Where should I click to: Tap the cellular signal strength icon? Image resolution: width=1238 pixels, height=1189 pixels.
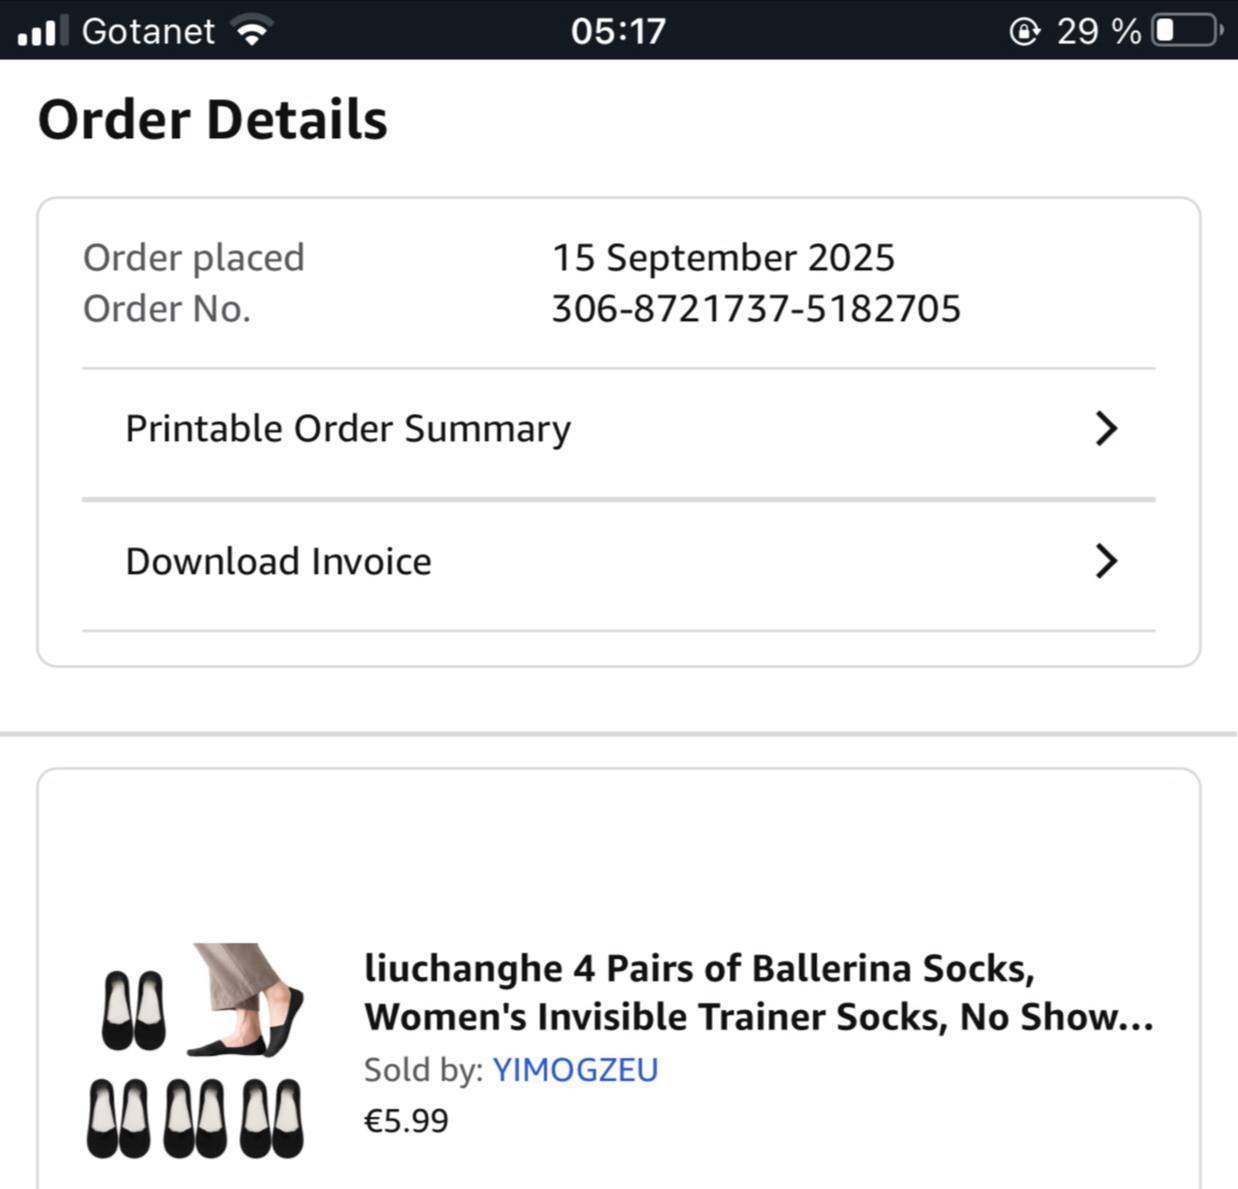pos(42,31)
